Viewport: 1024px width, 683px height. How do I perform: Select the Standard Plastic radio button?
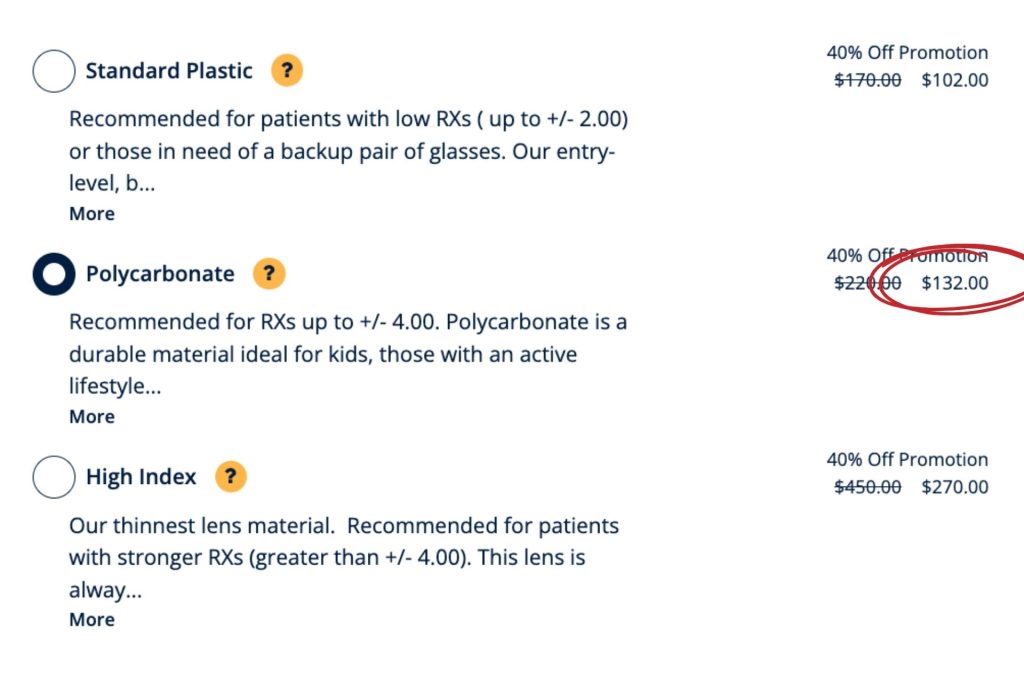(x=54, y=70)
